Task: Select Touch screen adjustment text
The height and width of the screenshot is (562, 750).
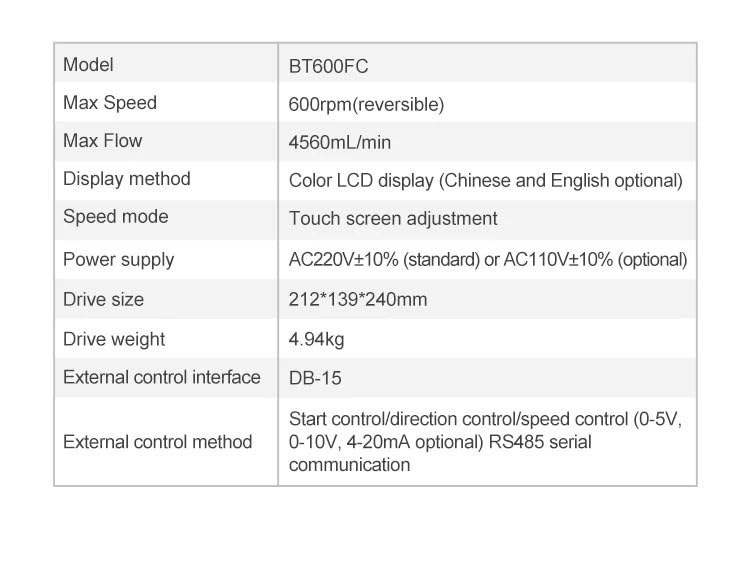Action: [x=393, y=219]
